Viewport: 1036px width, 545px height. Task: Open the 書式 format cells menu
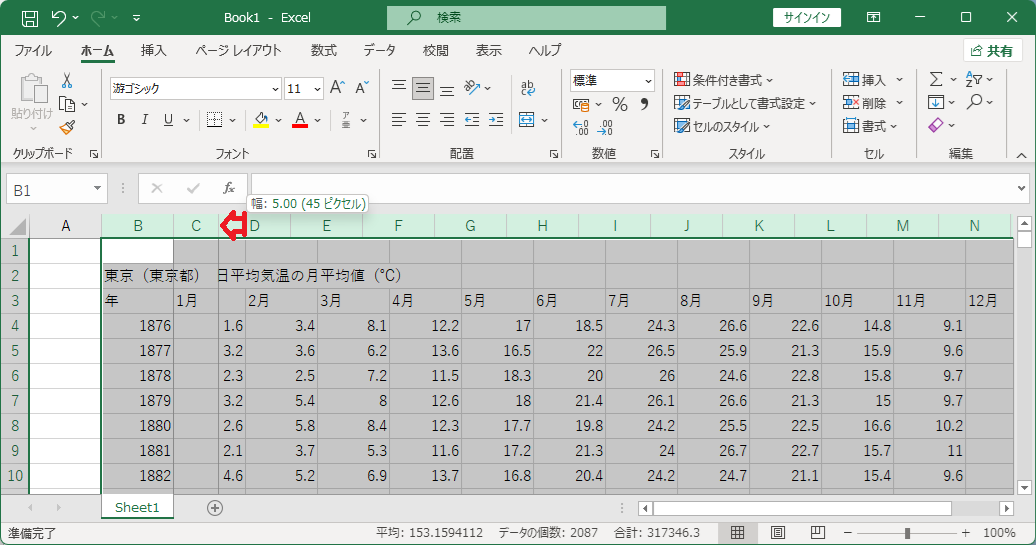870,126
